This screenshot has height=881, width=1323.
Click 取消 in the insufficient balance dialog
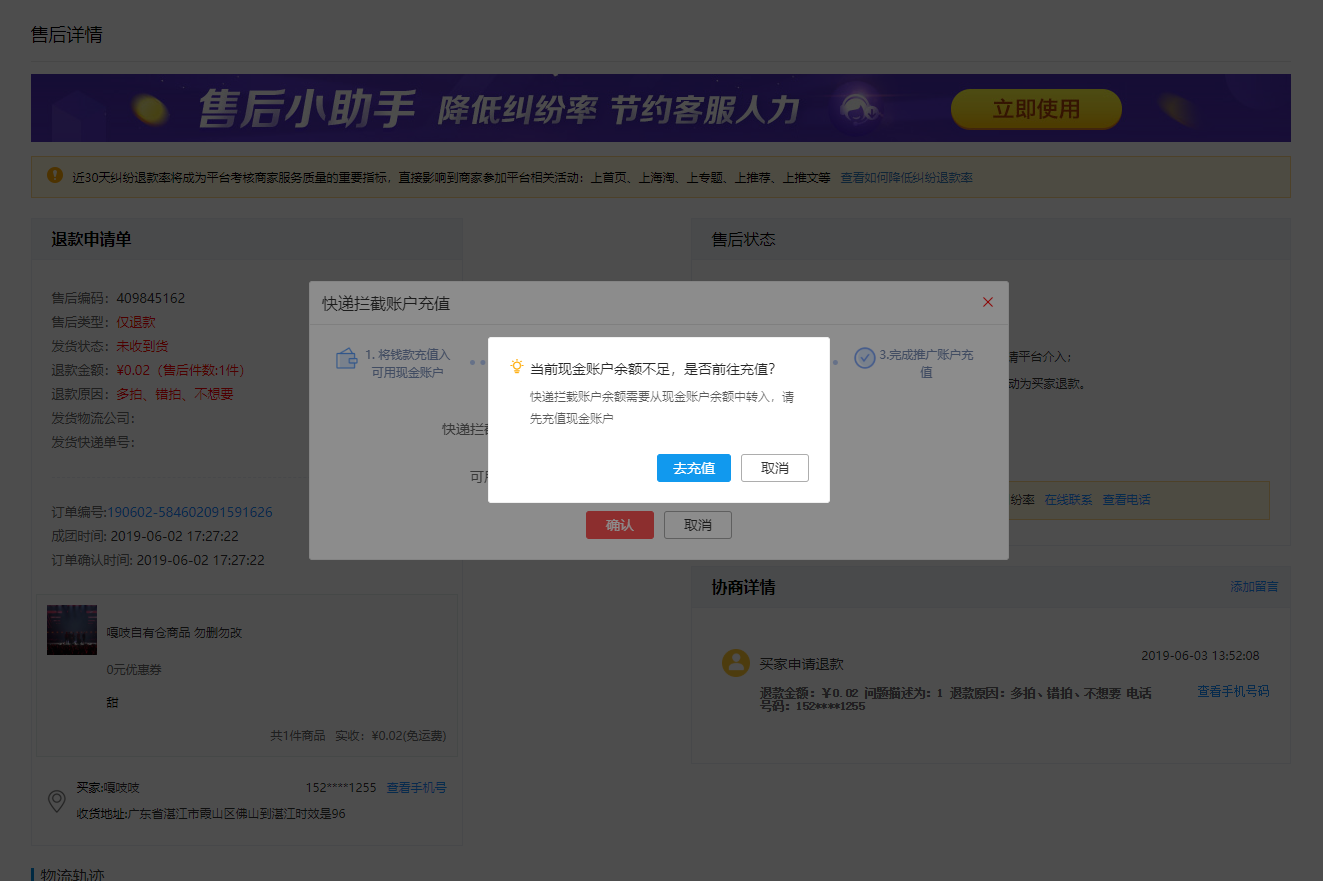[775, 468]
